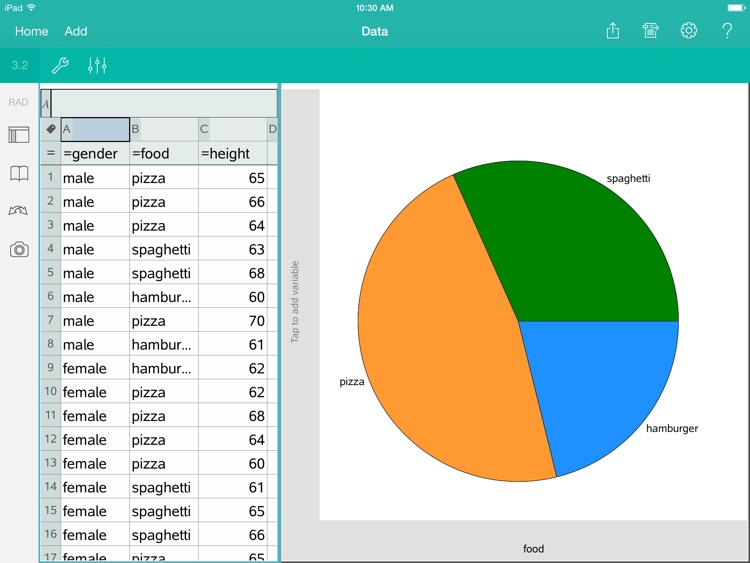Select row 9 header

[x=51, y=368]
